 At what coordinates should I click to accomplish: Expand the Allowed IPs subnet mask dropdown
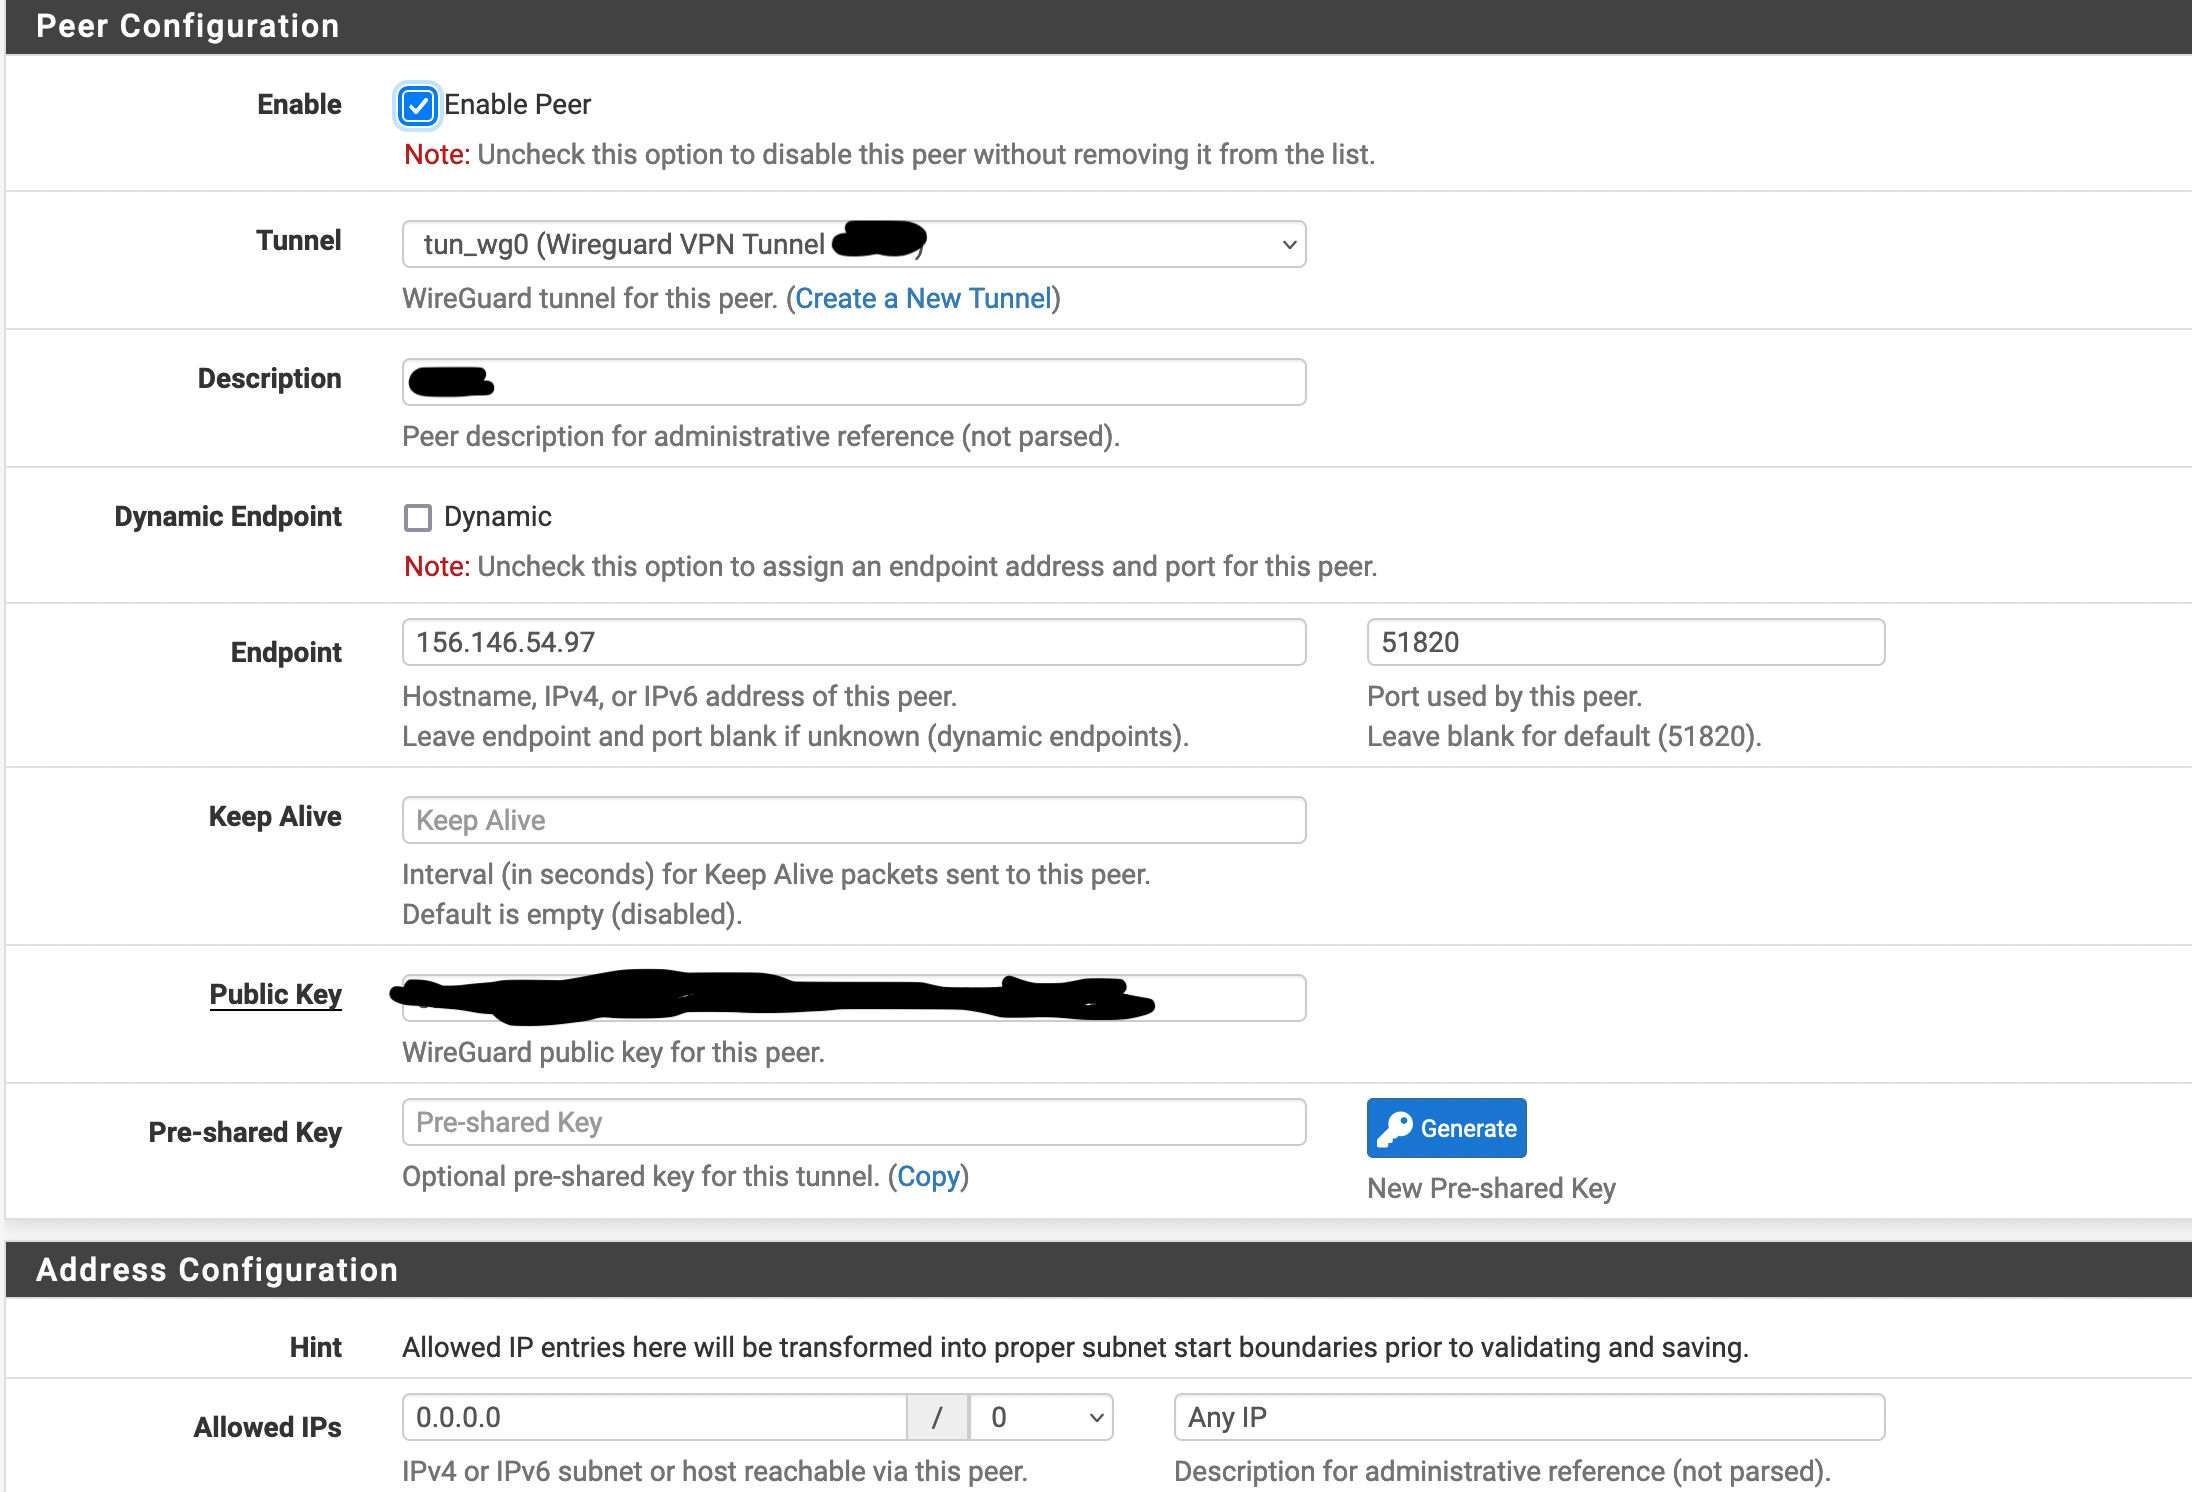[1041, 1418]
